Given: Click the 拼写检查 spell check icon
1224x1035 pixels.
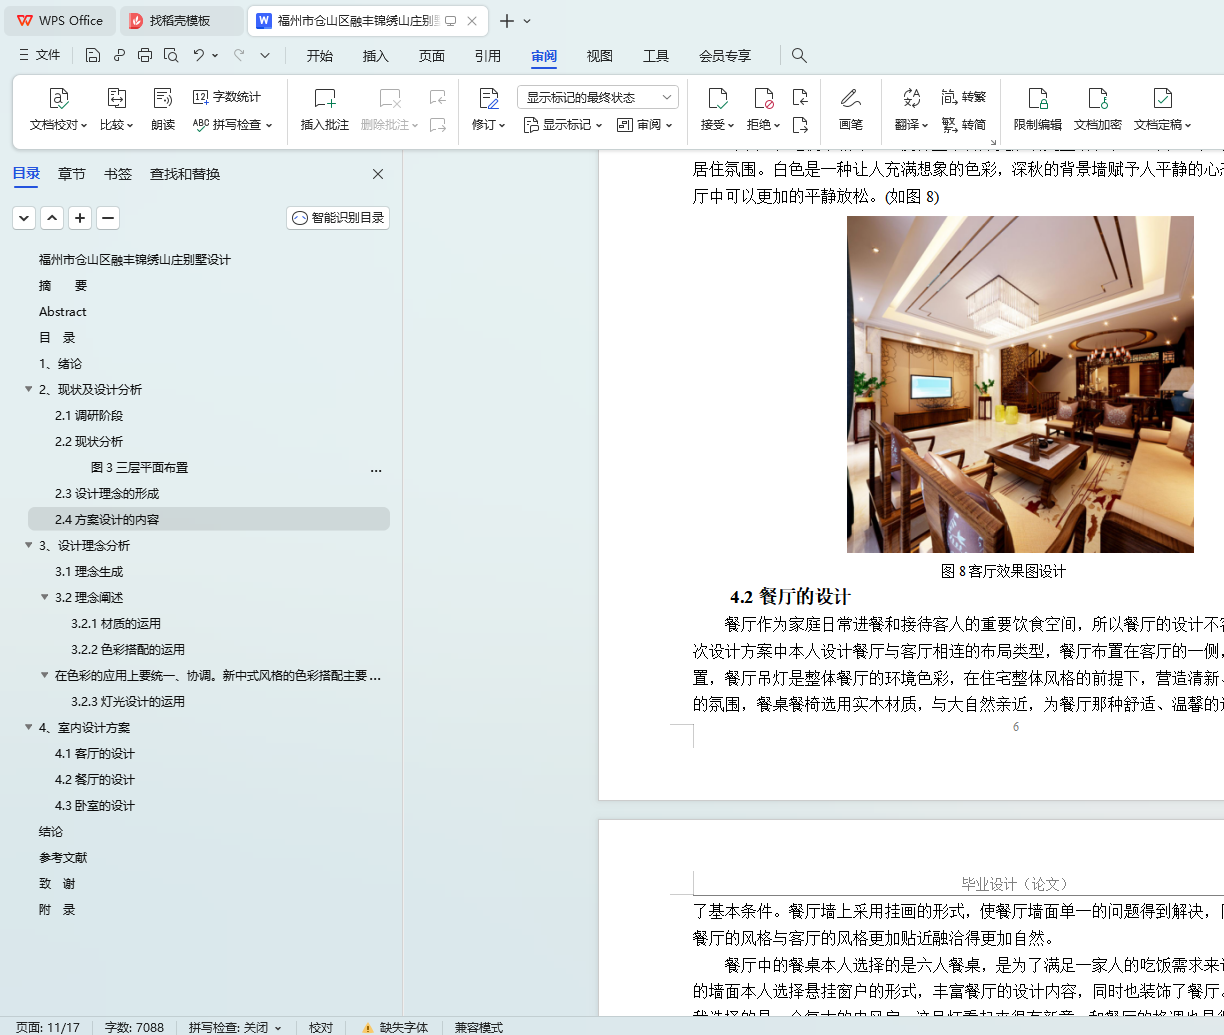Looking at the screenshot, I should coord(202,125).
